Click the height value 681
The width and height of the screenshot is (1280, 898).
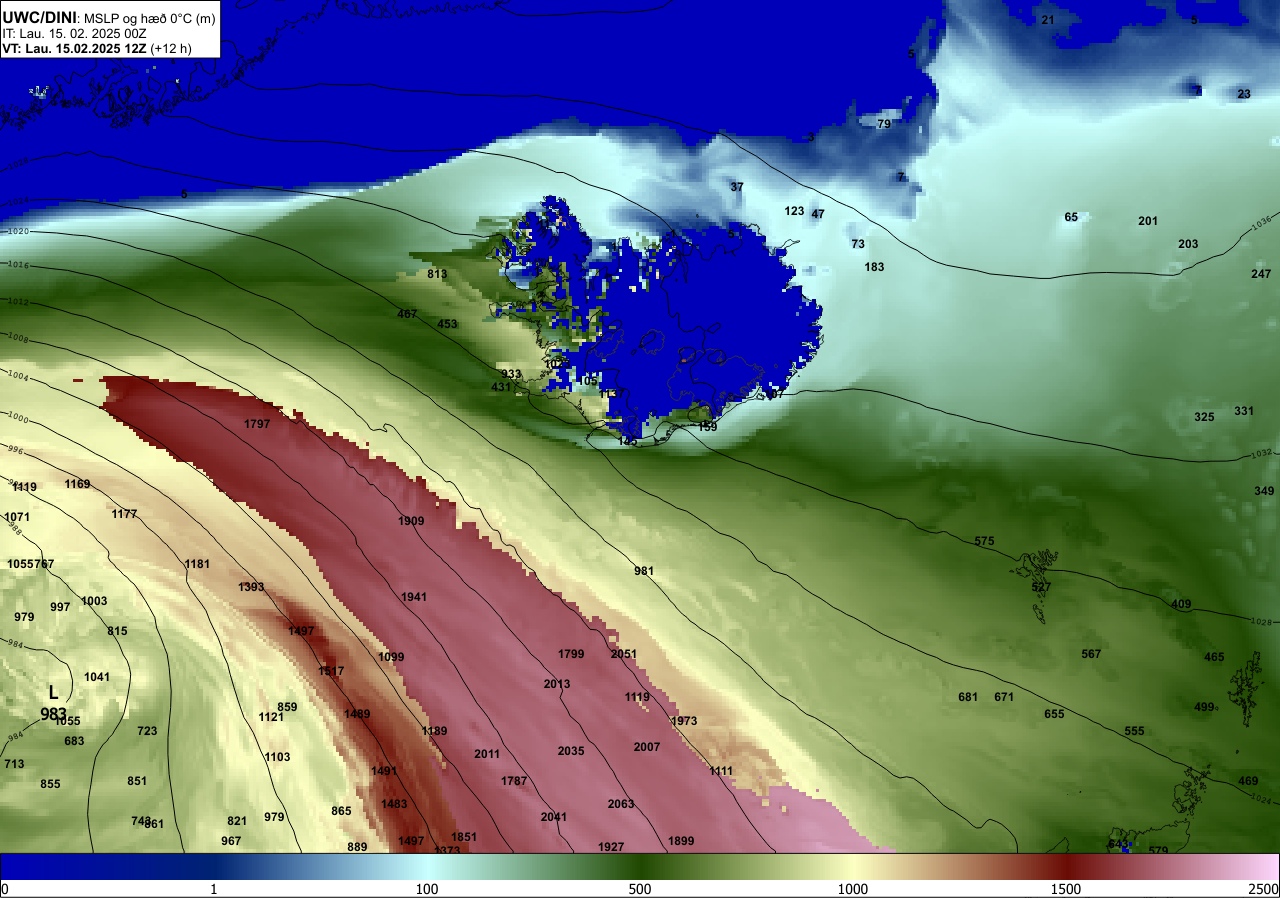click(968, 697)
